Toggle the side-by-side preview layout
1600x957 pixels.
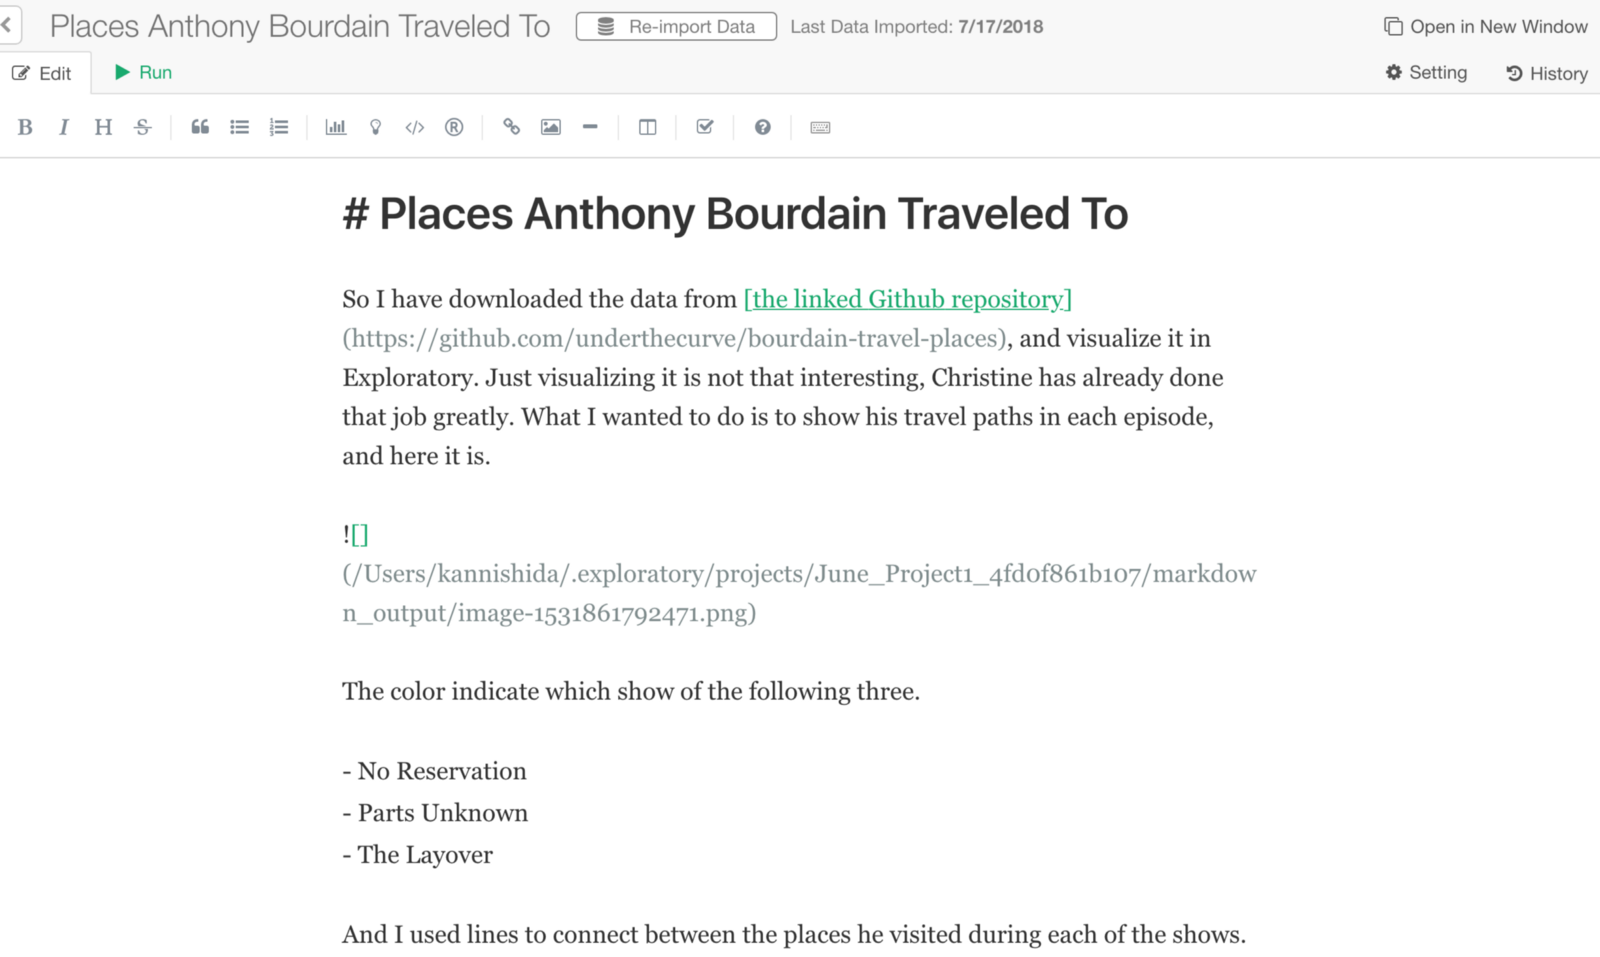coord(648,127)
